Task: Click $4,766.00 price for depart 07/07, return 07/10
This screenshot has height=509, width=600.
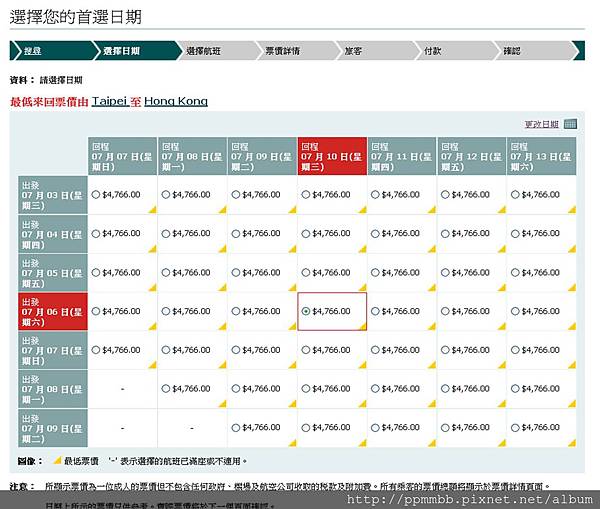Action: pyautogui.click(x=331, y=350)
